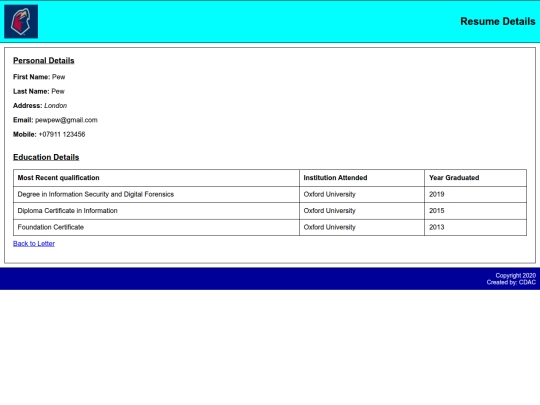The width and height of the screenshot is (540, 405).
Task: Click Oxford University in the 2019 row
Action: click(362, 194)
